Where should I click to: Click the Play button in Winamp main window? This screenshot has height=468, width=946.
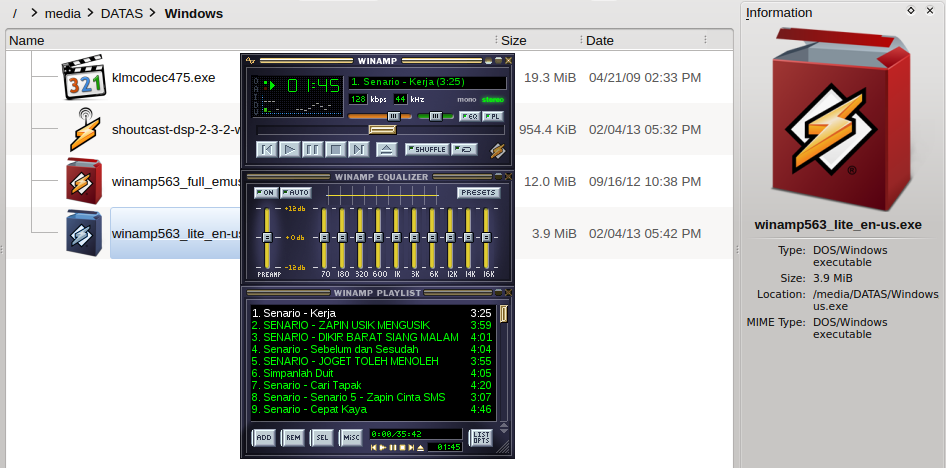(290, 149)
